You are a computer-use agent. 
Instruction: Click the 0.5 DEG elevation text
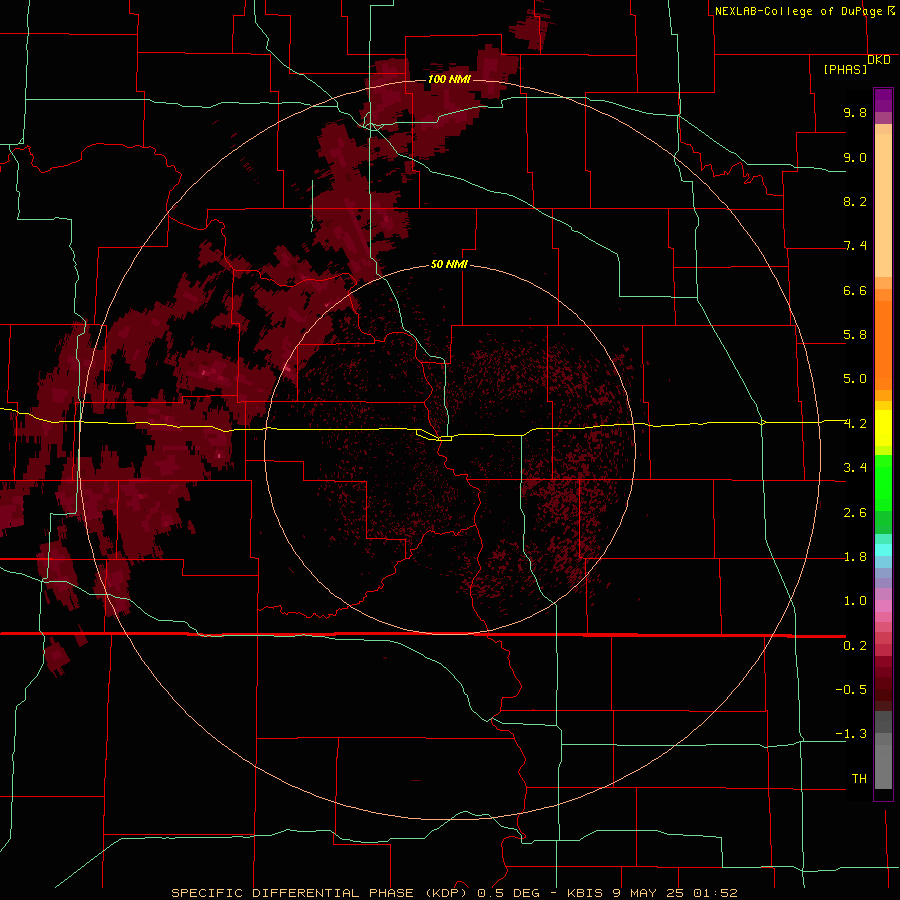click(x=509, y=893)
